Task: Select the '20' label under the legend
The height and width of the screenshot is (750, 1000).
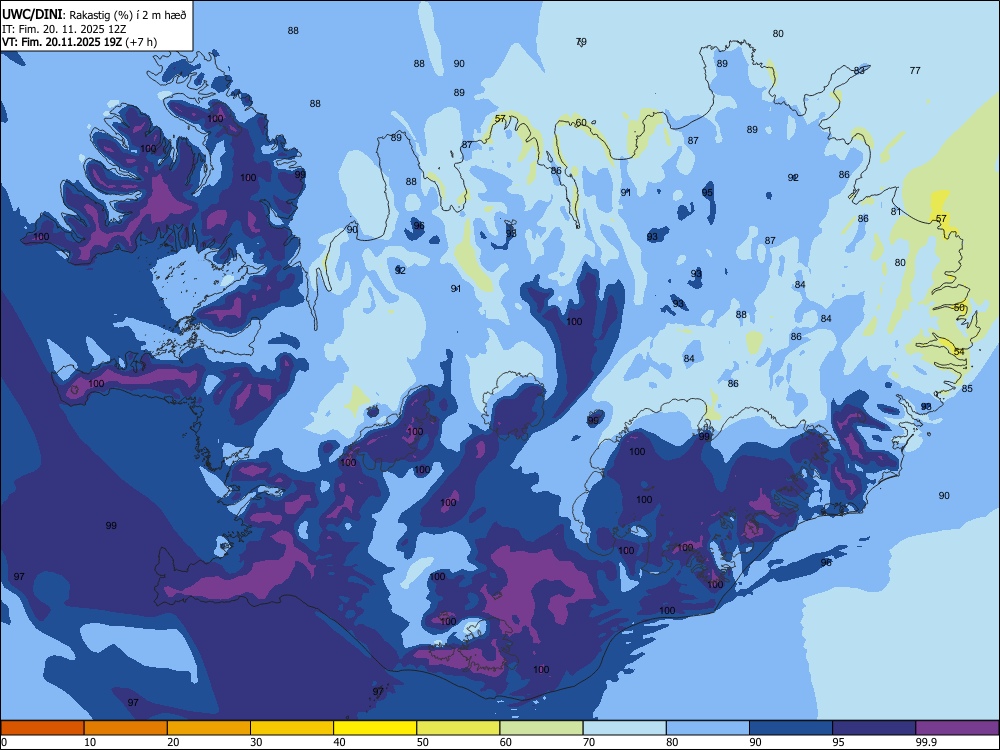Action: 173,742
